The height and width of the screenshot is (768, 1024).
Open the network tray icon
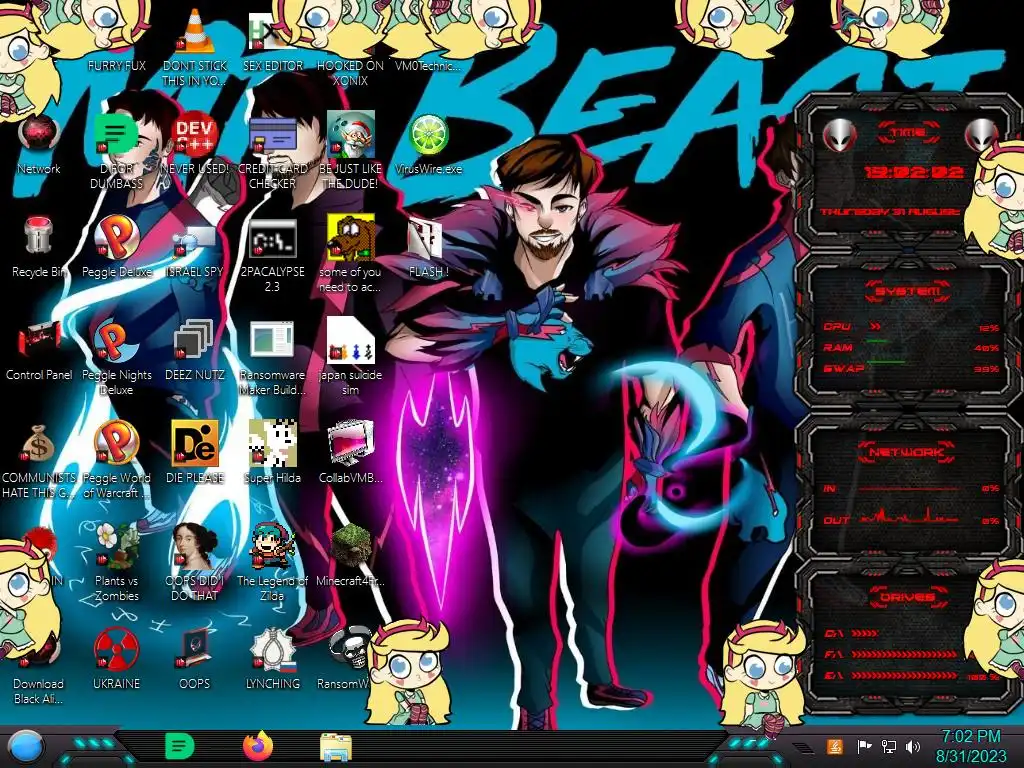pos(889,747)
